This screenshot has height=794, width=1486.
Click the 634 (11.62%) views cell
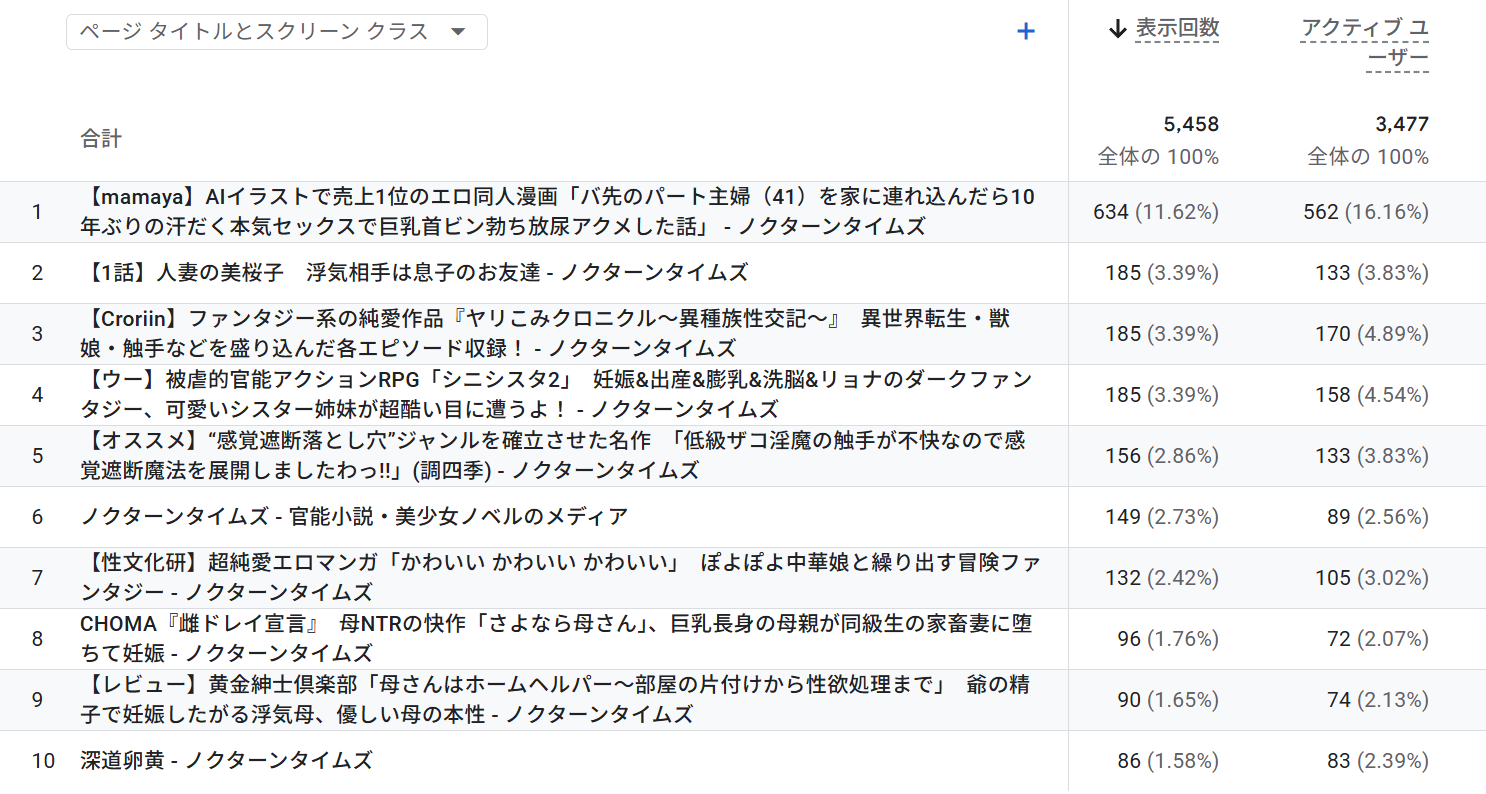coord(1156,212)
